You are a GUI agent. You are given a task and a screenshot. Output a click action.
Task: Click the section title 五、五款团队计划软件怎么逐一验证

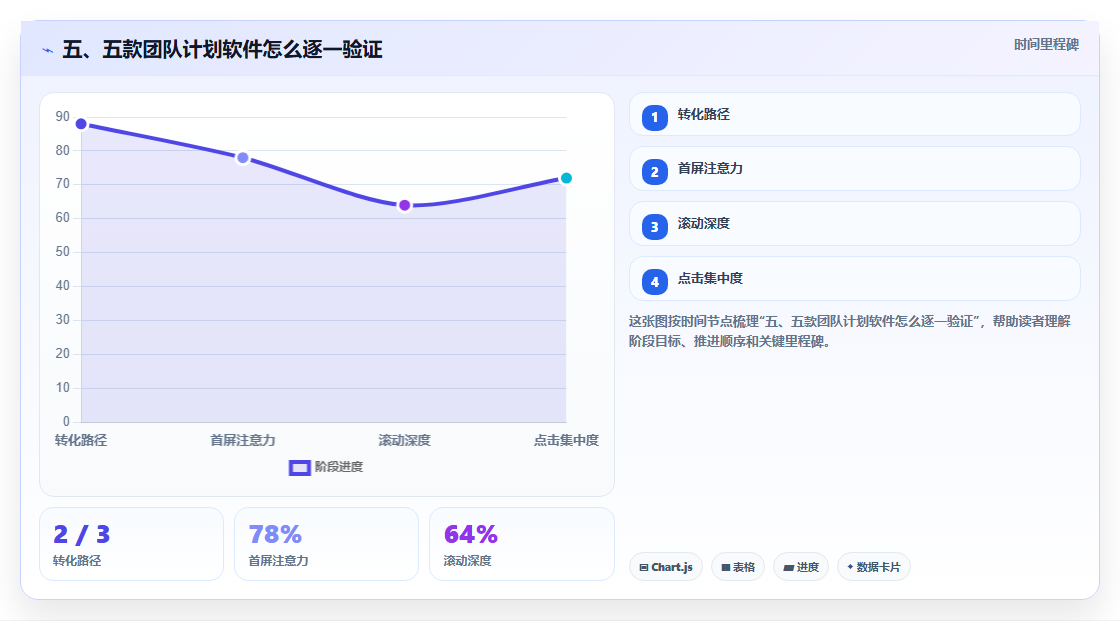pos(222,49)
